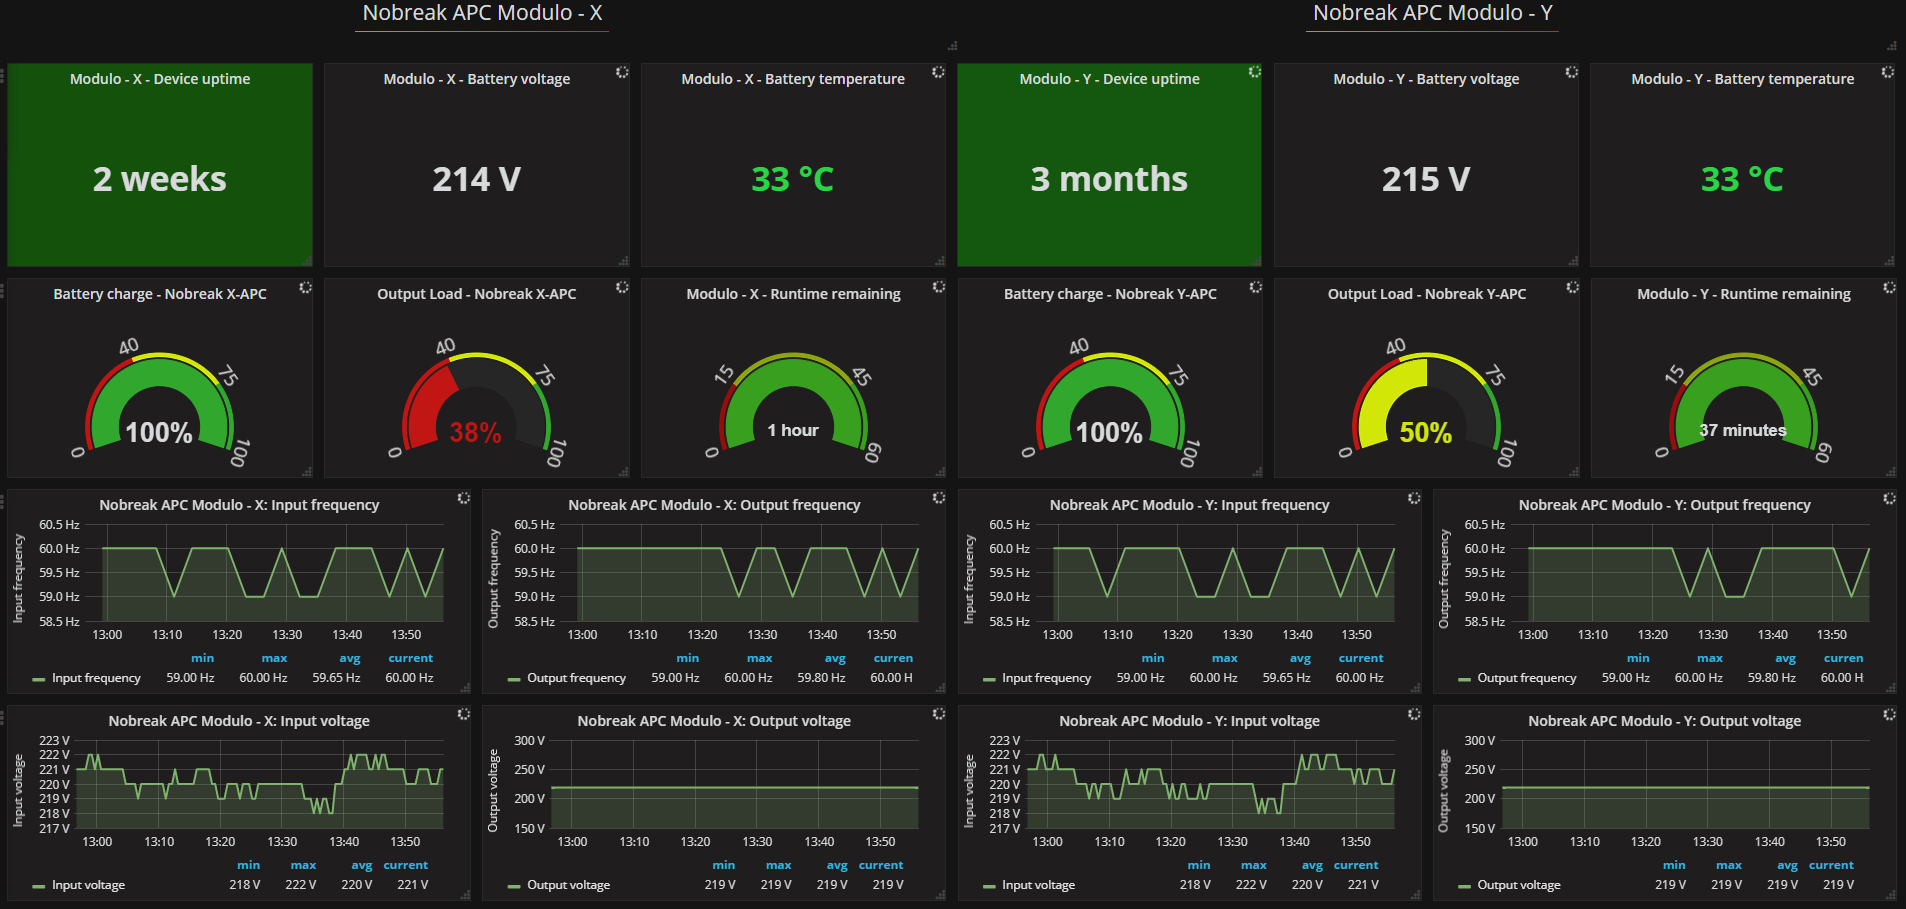The height and width of the screenshot is (909, 1906).
Task: Click series color line for Modulo Y Input voltage
Action: pyautogui.click(x=989, y=886)
